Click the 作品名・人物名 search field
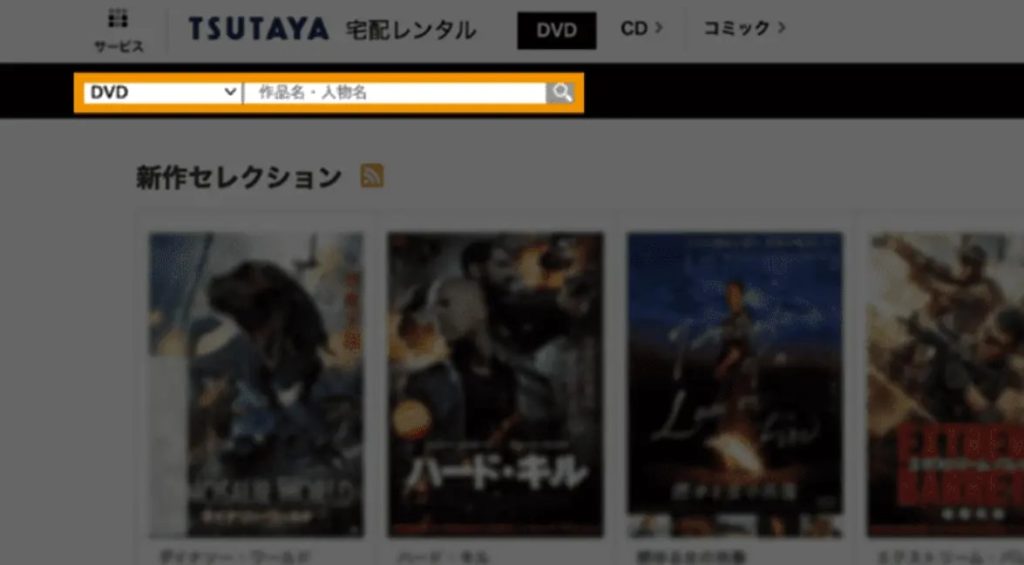1024x565 pixels. [x=395, y=92]
